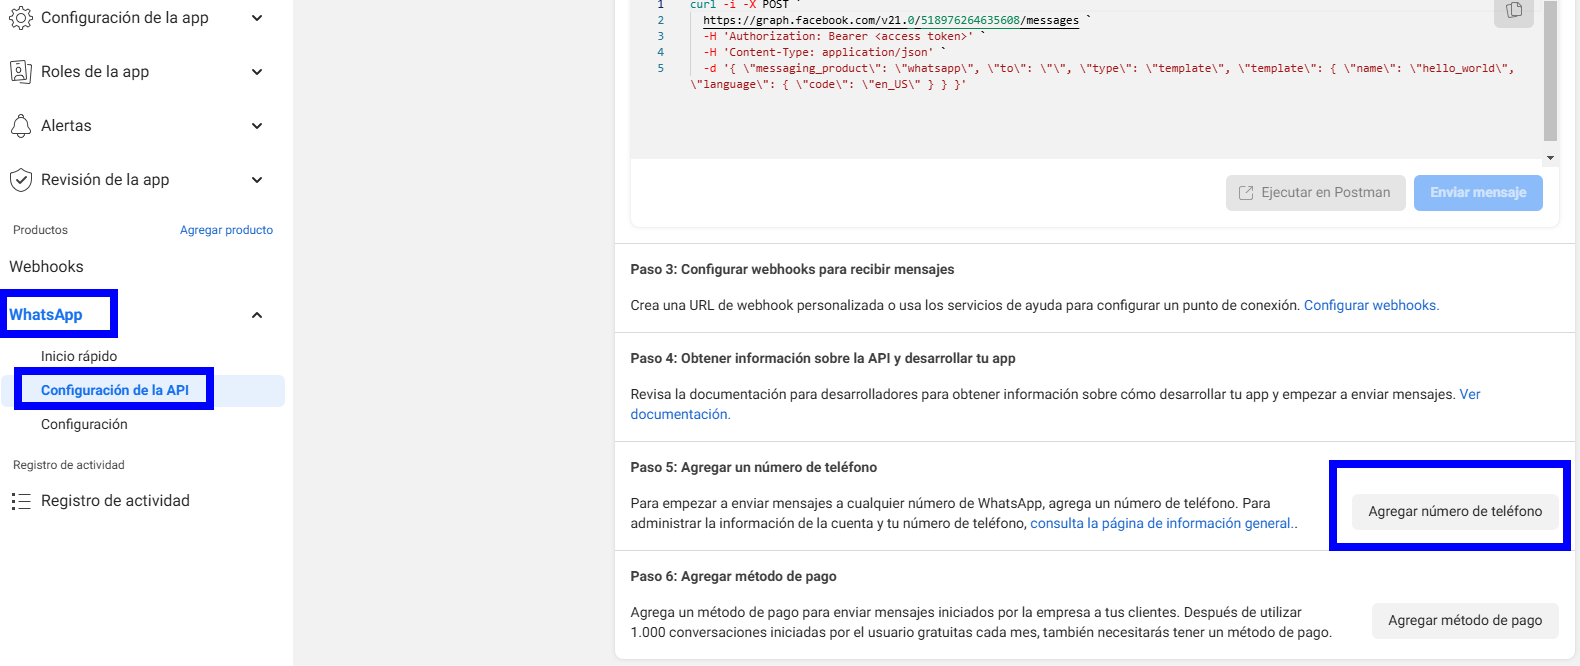Click Agregar método de pago button
This screenshot has width=1580, height=666.
(1465, 620)
